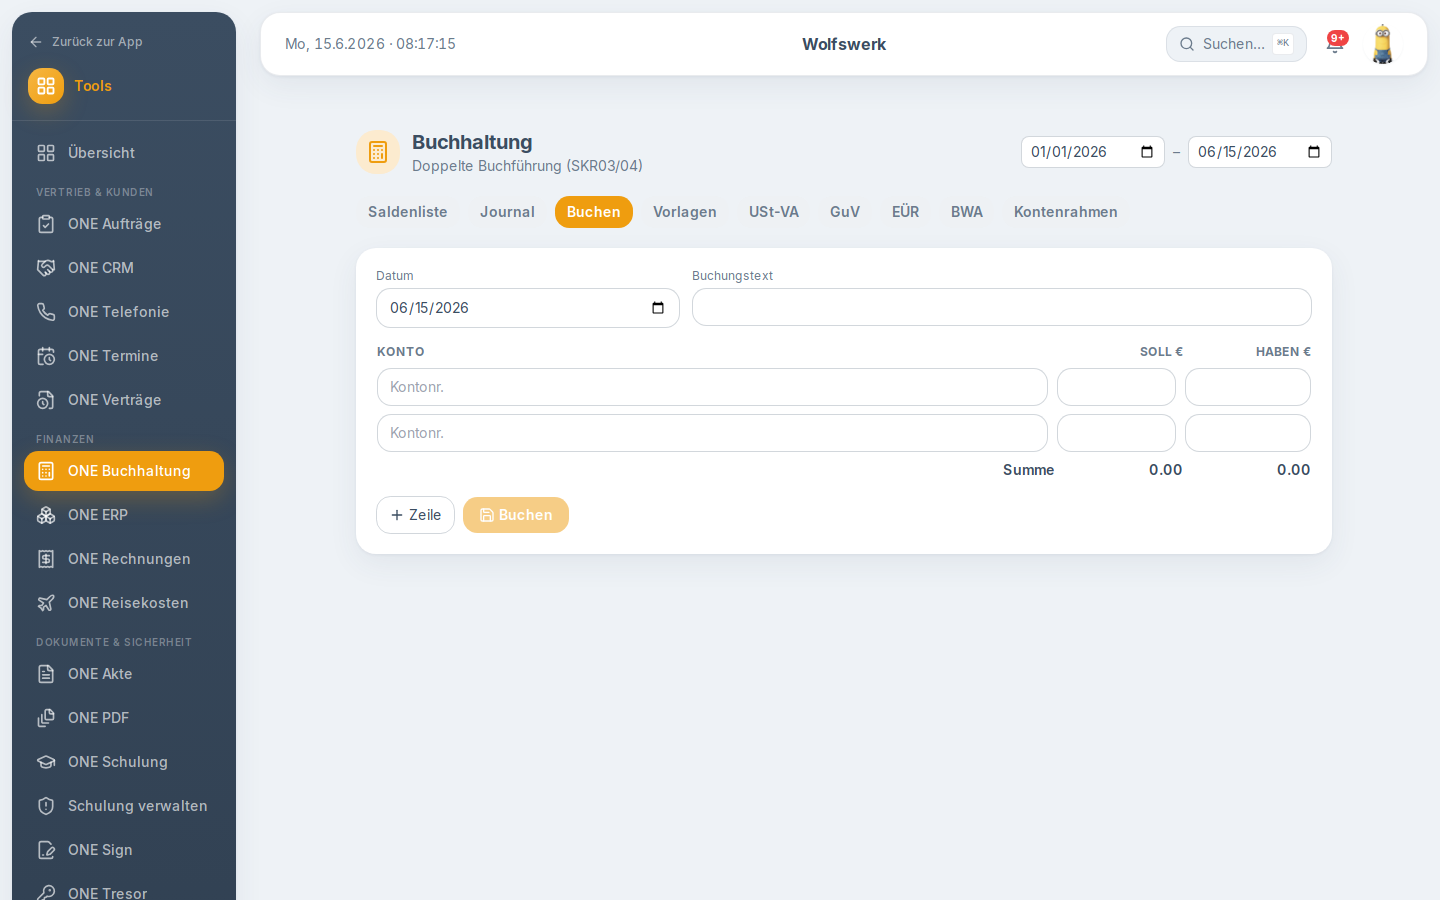Focus first row Haben amount field
The height and width of the screenshot is (900, 1440).
click(1248, 387)
